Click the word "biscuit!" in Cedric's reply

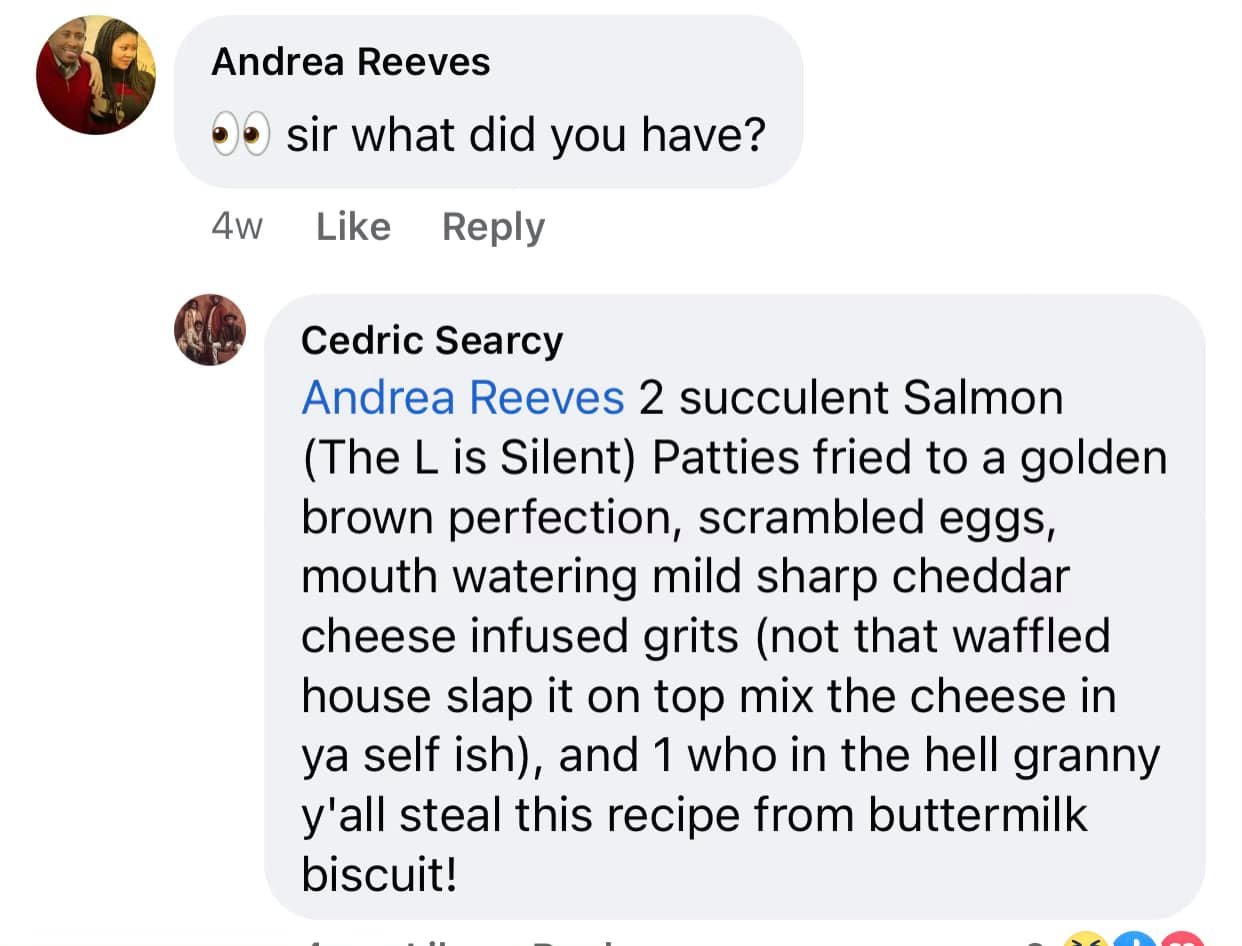(x=380, y=873)
